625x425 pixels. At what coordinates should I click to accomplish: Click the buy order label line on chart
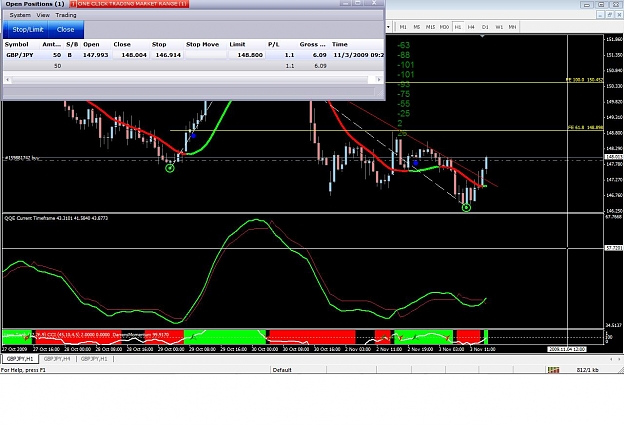pos(22,158)
